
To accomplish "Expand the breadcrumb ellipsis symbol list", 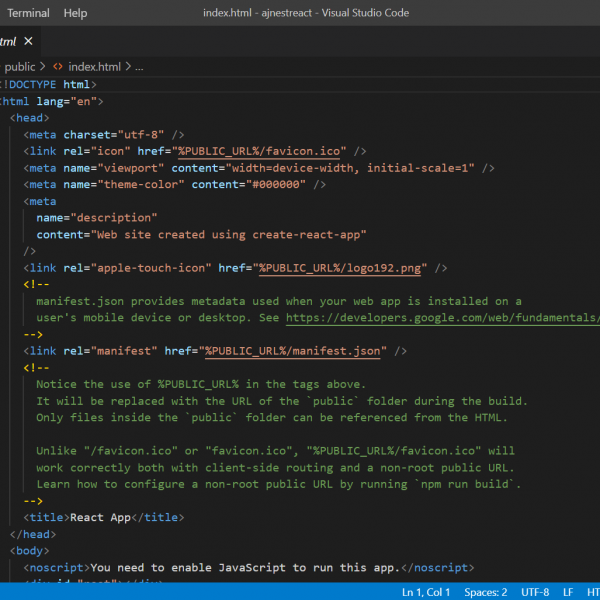I will (x=139, y=67).
